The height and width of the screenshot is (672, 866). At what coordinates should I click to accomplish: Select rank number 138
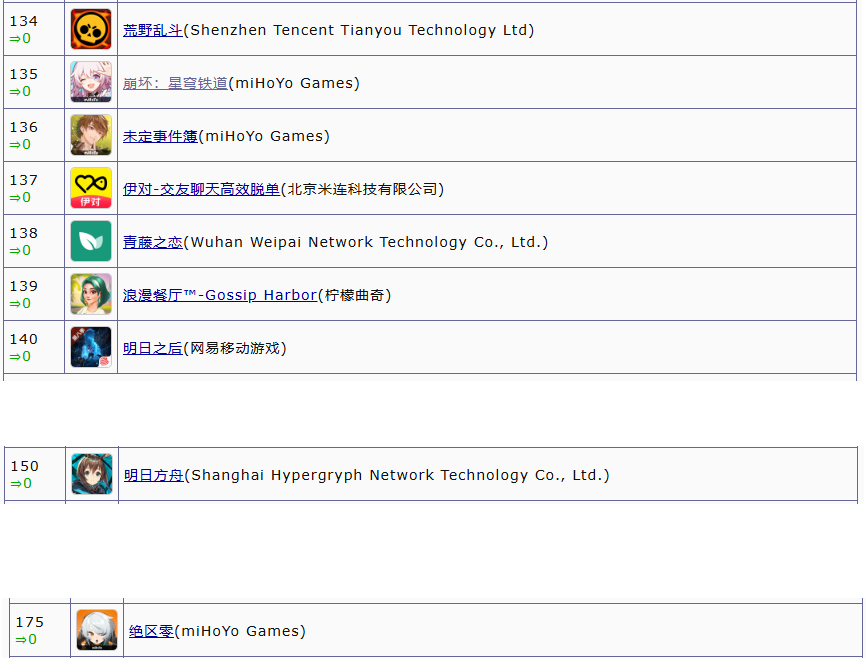click(24, 233)
